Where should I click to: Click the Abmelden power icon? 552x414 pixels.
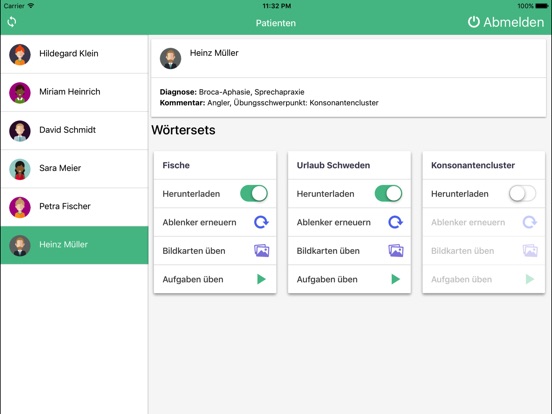point(473,22)
